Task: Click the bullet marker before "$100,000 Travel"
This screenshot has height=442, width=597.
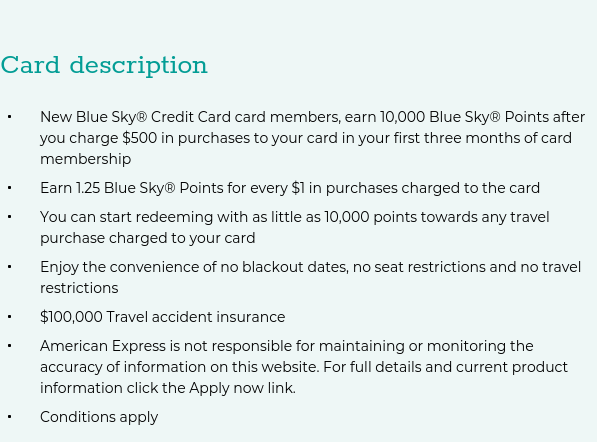Action: 10,317
